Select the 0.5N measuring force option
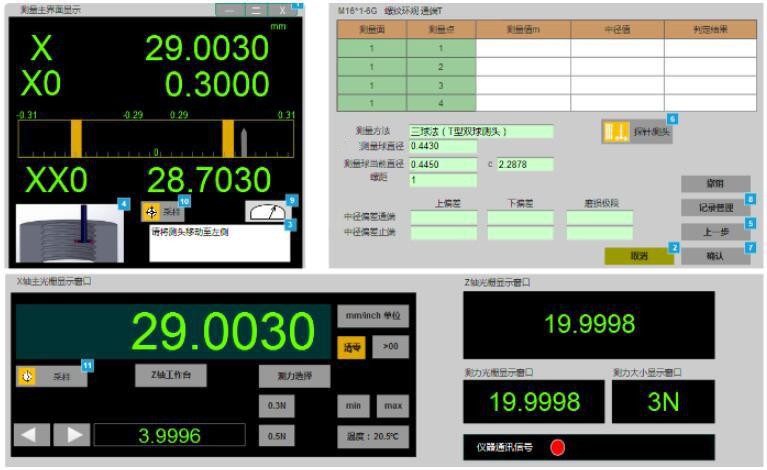This screenshot has height=470, width=767. 277,436
